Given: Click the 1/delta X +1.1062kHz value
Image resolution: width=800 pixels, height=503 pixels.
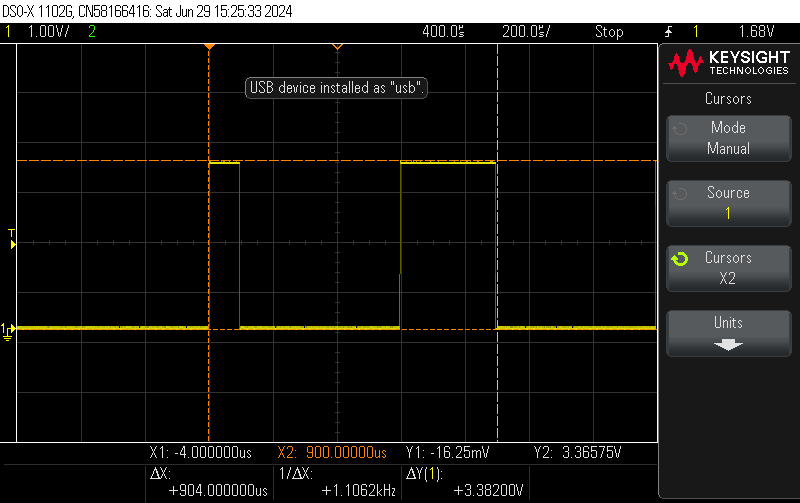Looking at the screenshot, I should [x=359, y=491].
